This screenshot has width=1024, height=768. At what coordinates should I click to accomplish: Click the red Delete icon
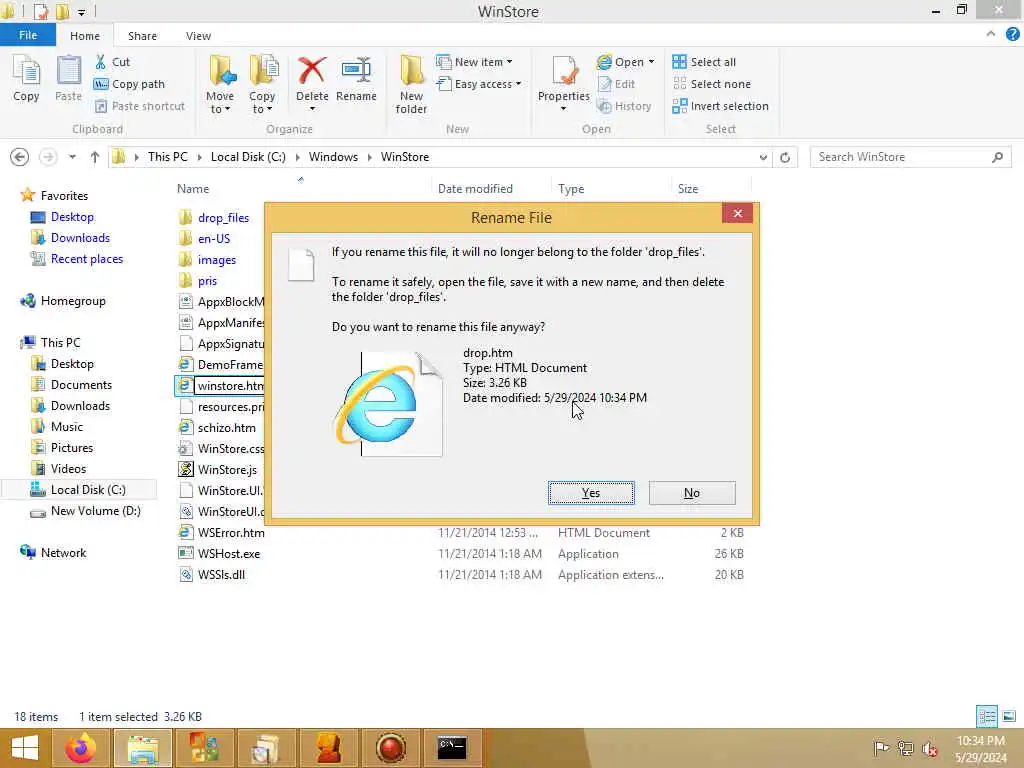(312, 71)
